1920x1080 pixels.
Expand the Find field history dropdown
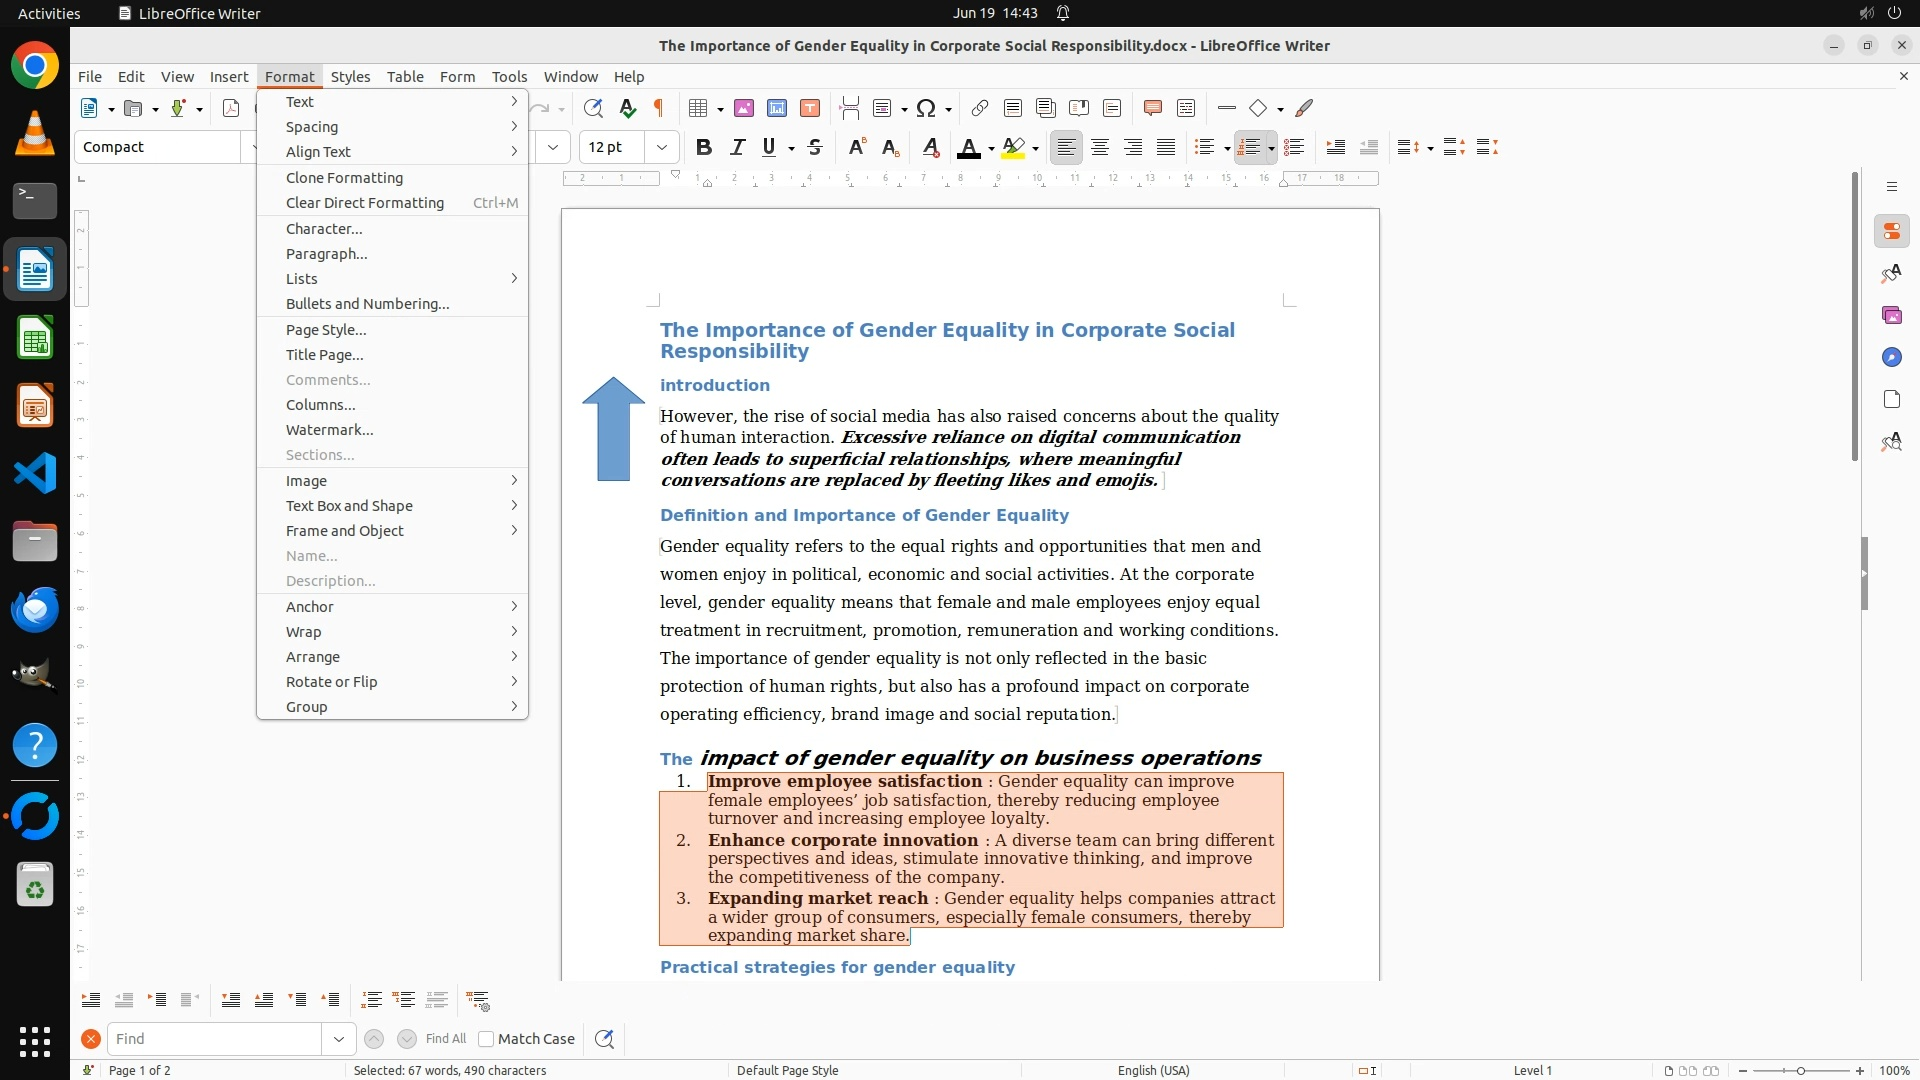339,1039
